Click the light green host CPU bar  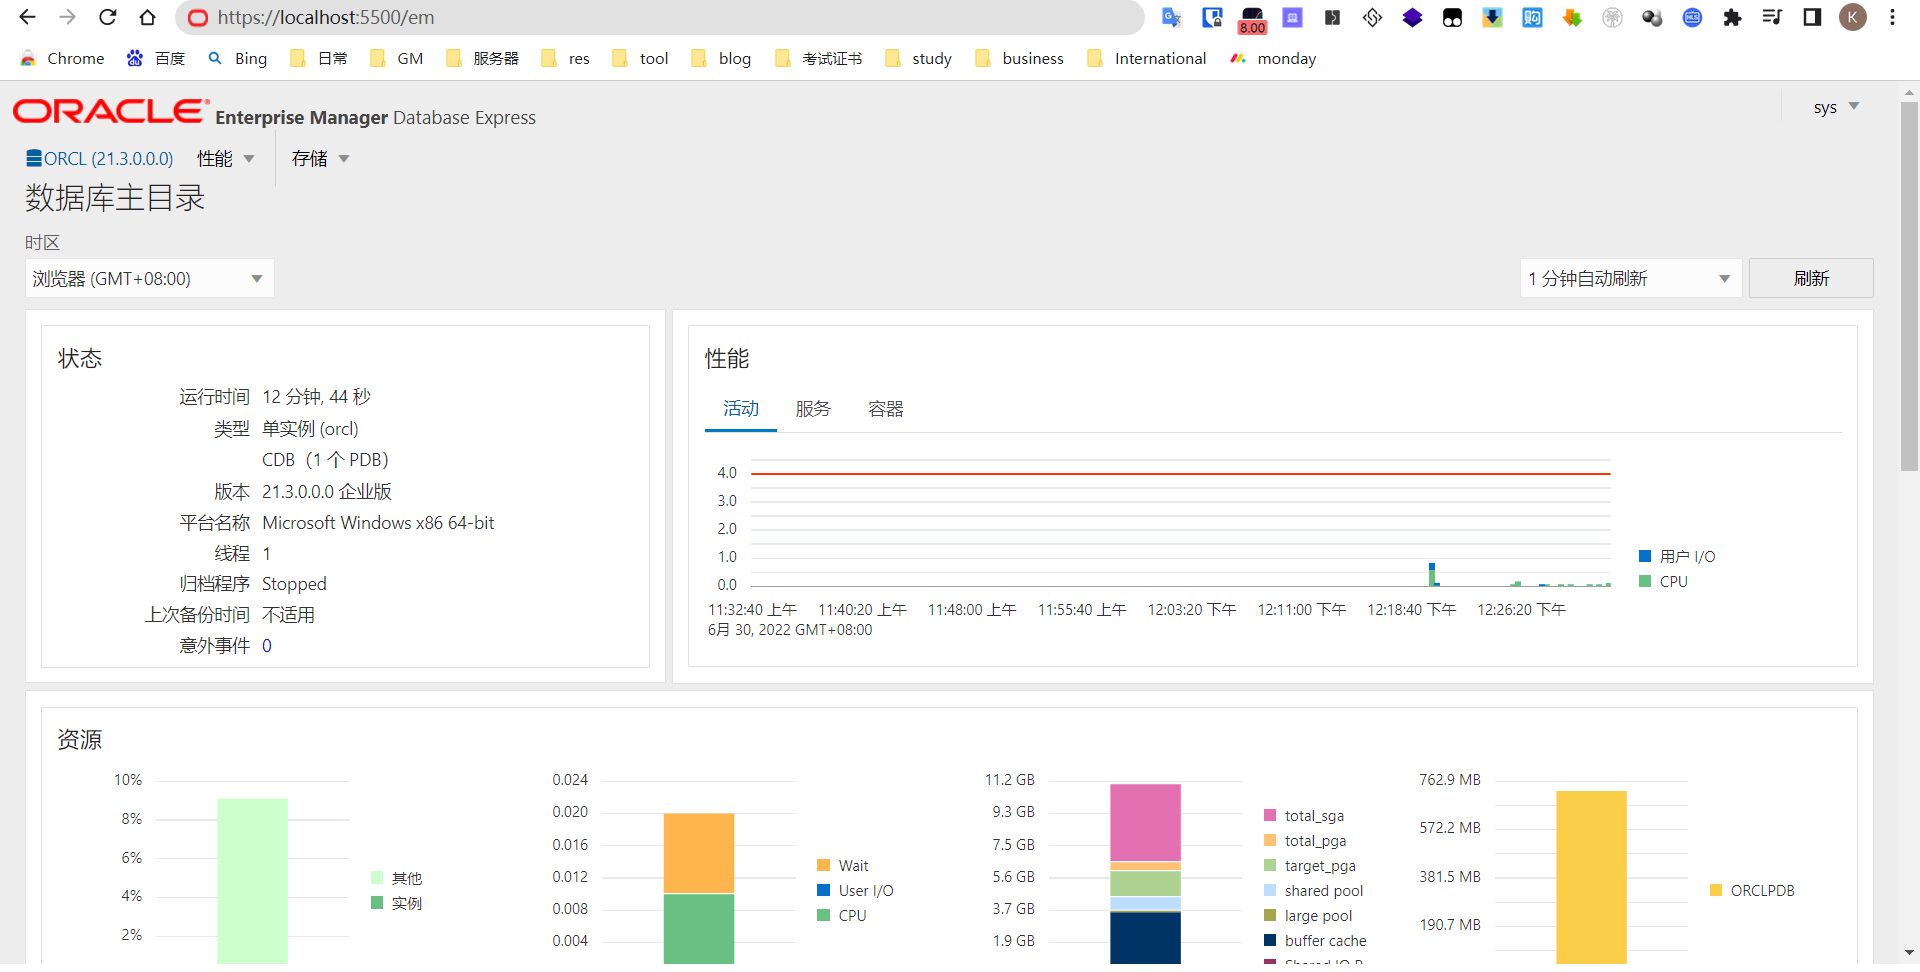point(252,881)
